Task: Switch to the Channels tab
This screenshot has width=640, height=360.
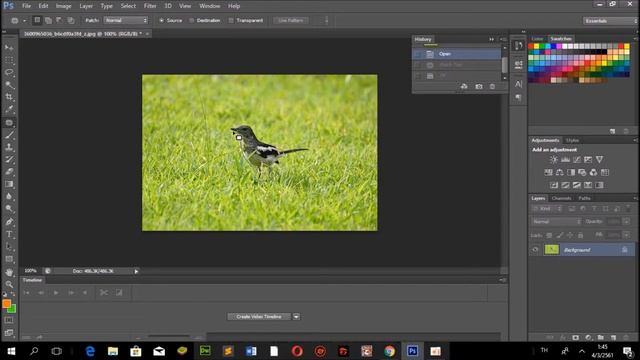Action: click(561, 198)
